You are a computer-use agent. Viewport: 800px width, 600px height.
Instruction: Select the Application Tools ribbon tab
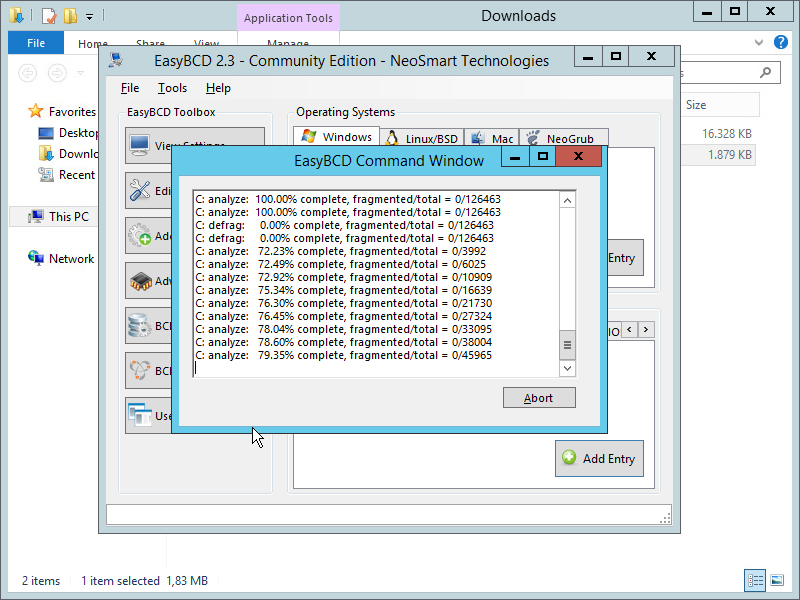coord(288,18)
